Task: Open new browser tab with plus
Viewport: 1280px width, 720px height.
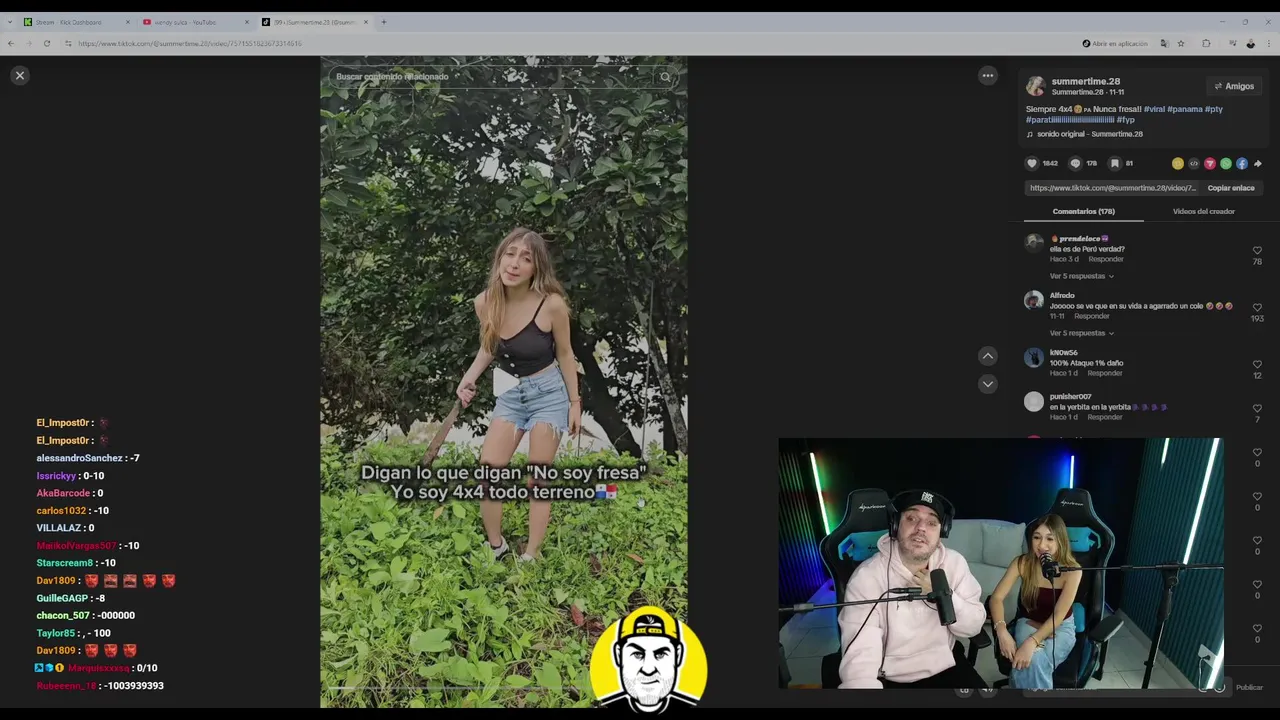Action: click(383, 22)
